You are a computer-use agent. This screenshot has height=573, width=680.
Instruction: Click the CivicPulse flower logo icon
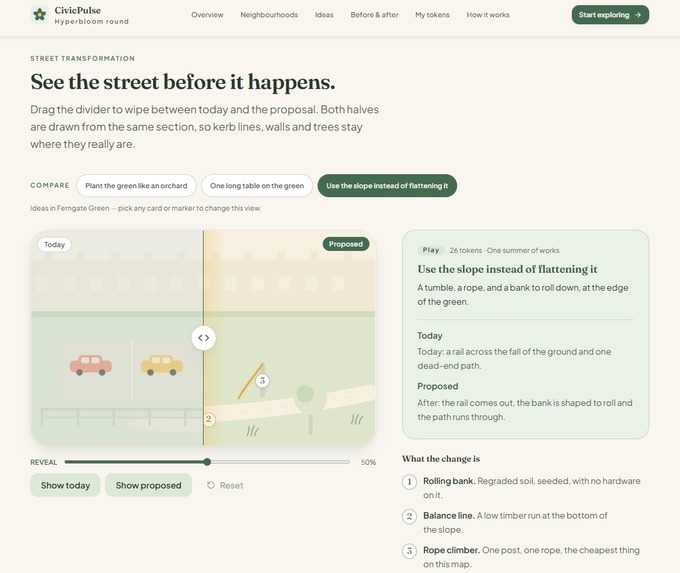tap(39, 15)
